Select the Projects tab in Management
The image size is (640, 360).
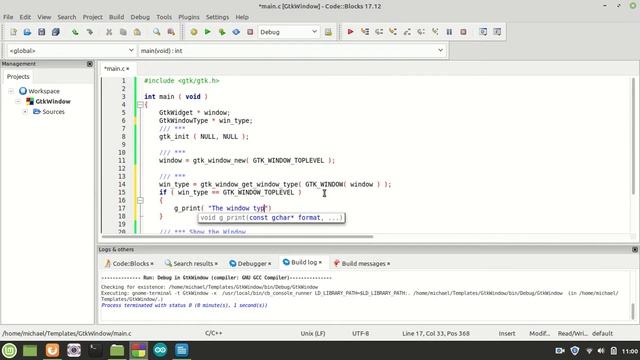pyautogui.click(x=18, y=77)
